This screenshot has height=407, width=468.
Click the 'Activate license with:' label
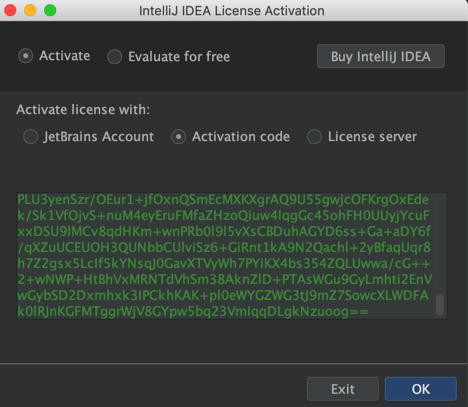coord(83,110)
